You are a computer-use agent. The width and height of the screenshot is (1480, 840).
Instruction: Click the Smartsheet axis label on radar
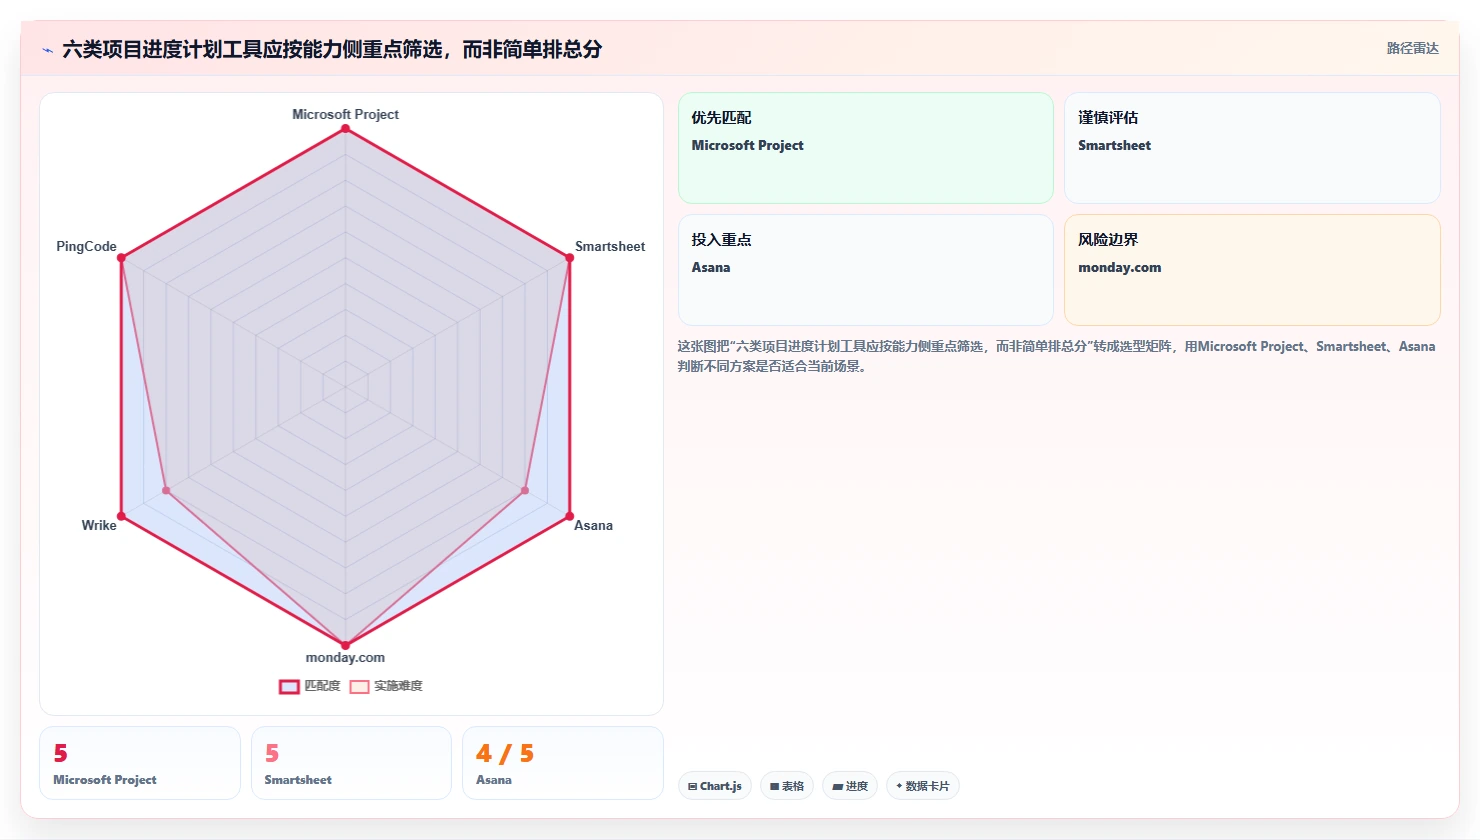(x=610, y=247)
